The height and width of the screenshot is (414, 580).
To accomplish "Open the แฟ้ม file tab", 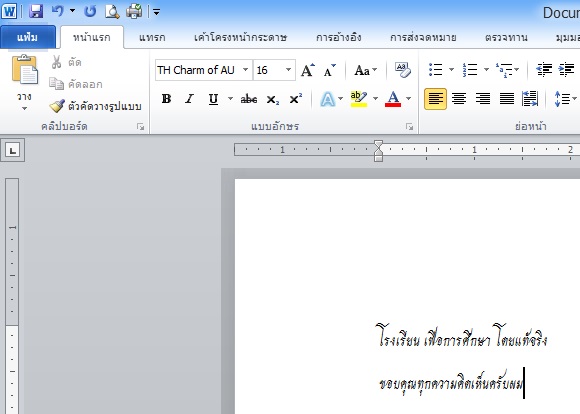I will click(28, 37).
